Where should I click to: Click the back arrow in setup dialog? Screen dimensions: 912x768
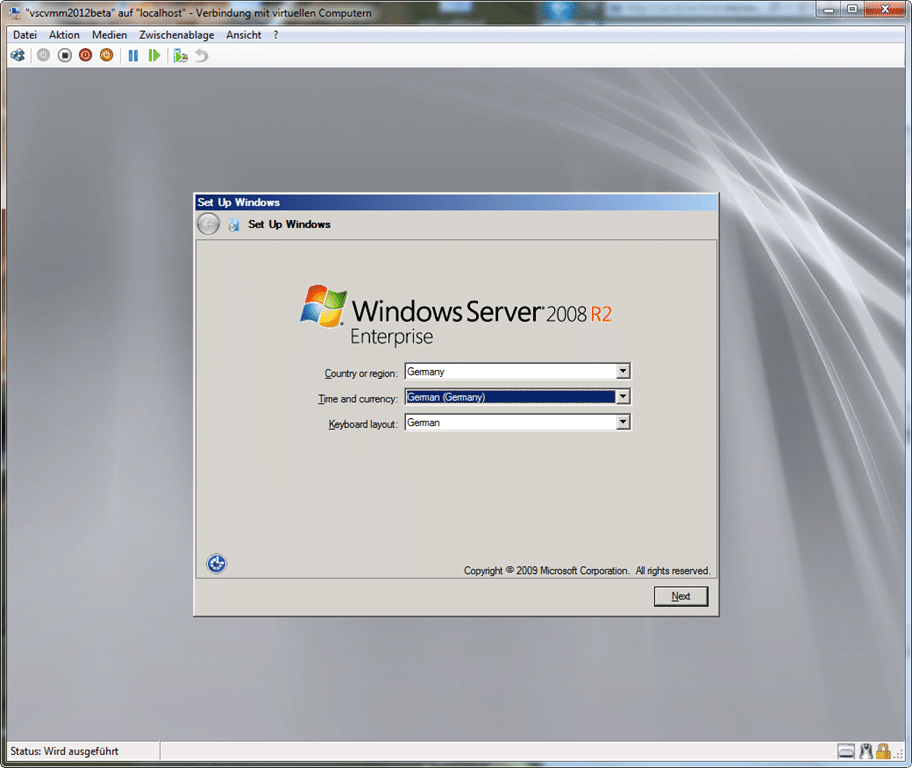click(x=208, y=224)
